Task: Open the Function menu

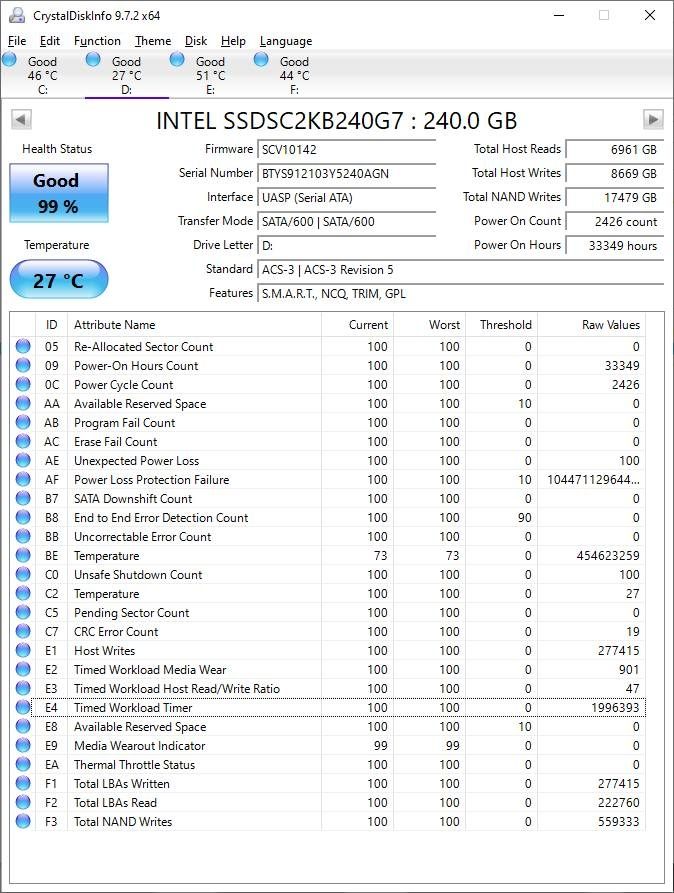Action: pos(97,41)
